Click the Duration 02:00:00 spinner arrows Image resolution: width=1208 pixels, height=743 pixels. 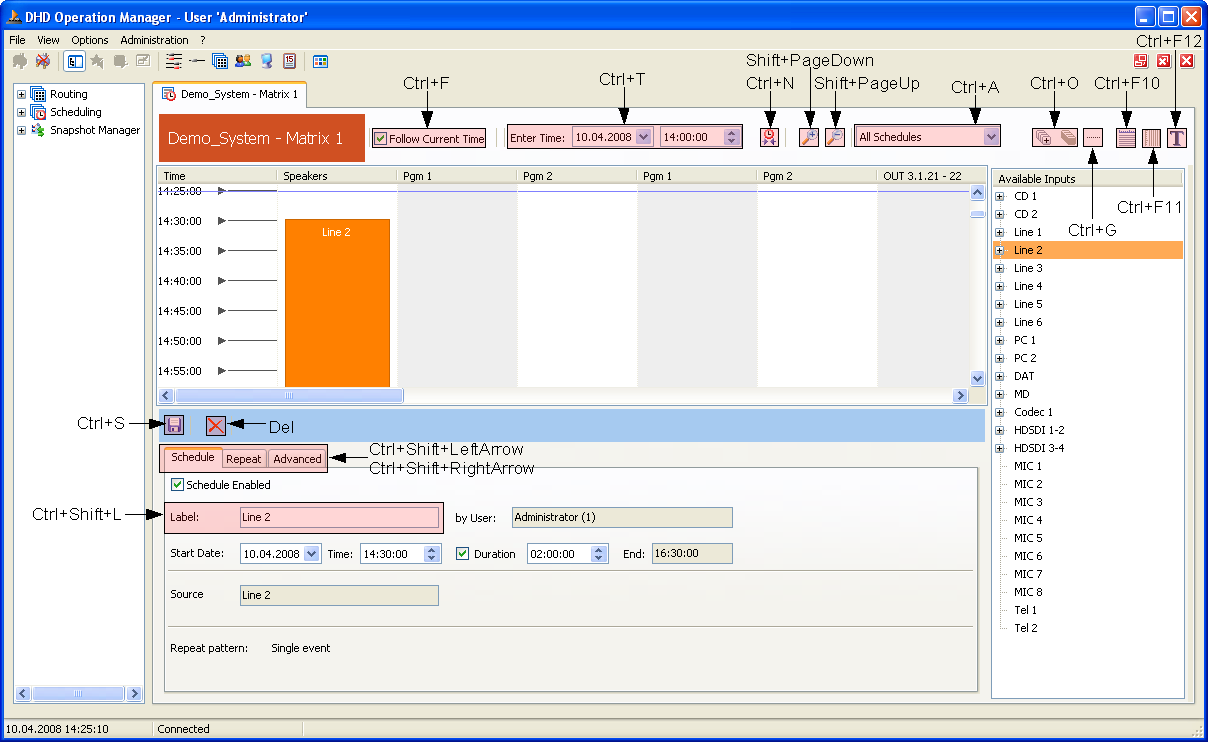click(599, 554)
